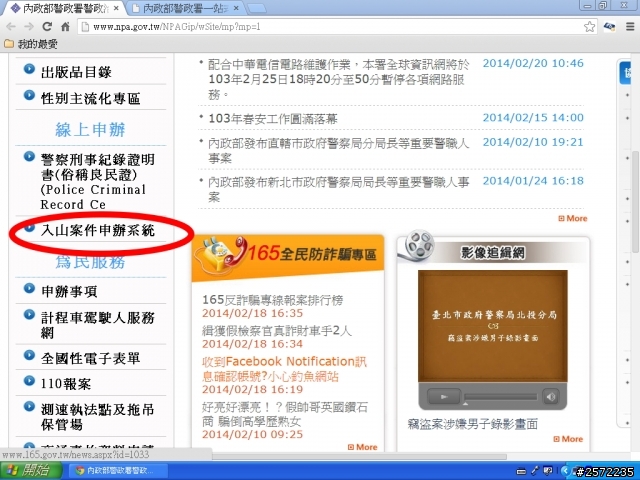Click the date 2014/02/15 14:00
Viewport: 640px width, 480px height.
click(x=533, y=118)
